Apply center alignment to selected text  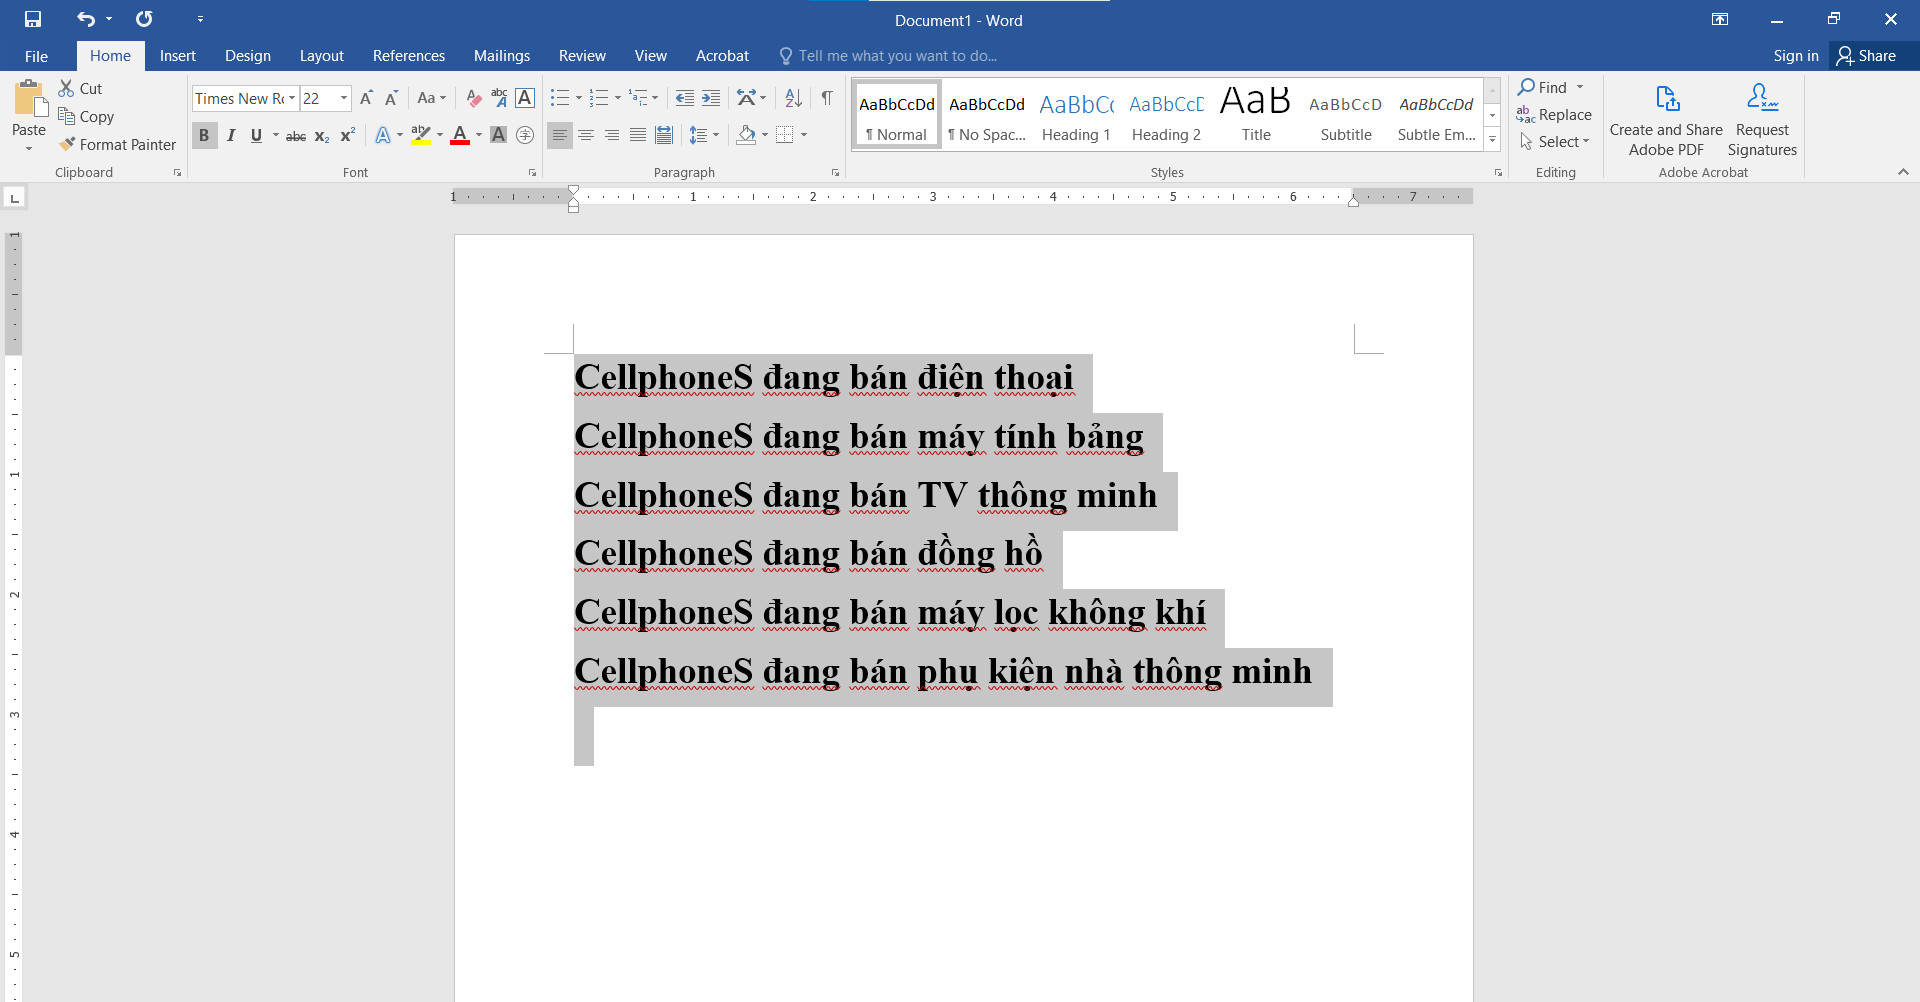pyautogui.click(x=586, y=135)
